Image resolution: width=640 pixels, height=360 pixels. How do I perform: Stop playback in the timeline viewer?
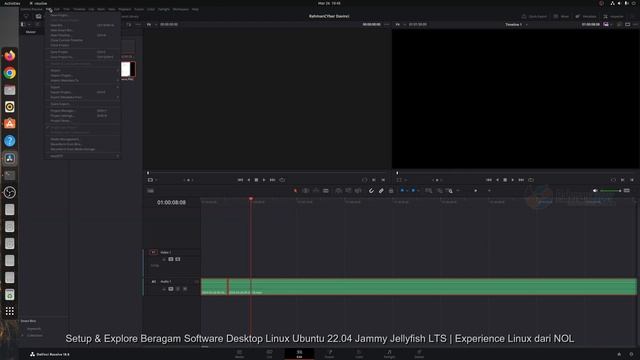[x=505, y=180]
